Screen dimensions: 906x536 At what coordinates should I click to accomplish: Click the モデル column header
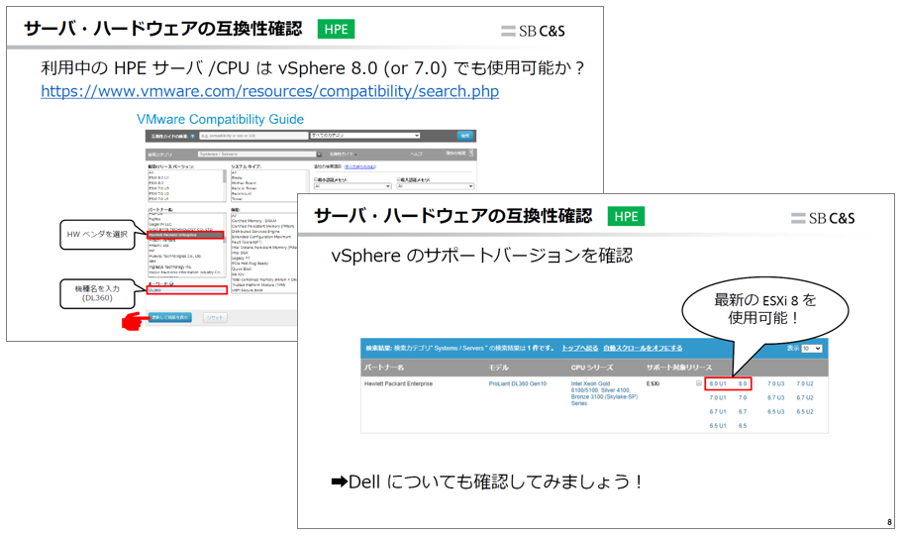tap(498, 367)
